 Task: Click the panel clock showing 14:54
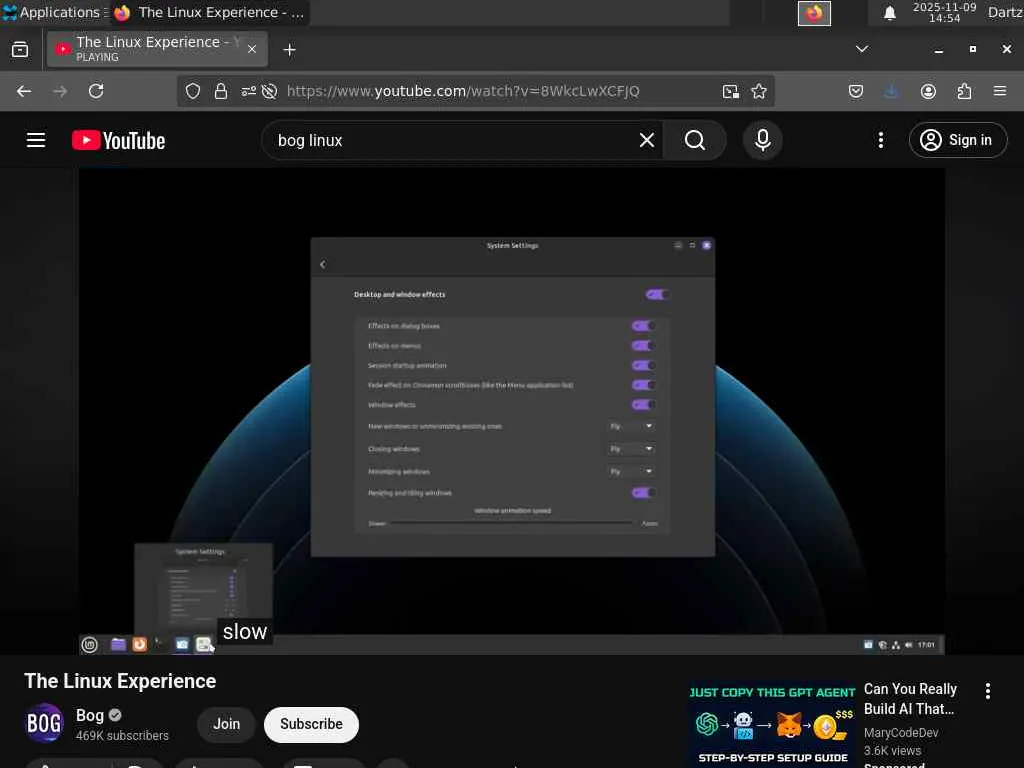944,12
